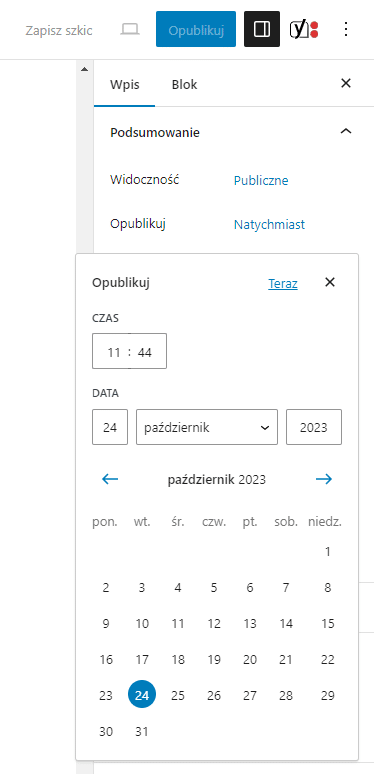Image resolution: width=374 pixels, height=774 pixels.
Task: Click the hour input field showing 11
Action: coord(112,352)
